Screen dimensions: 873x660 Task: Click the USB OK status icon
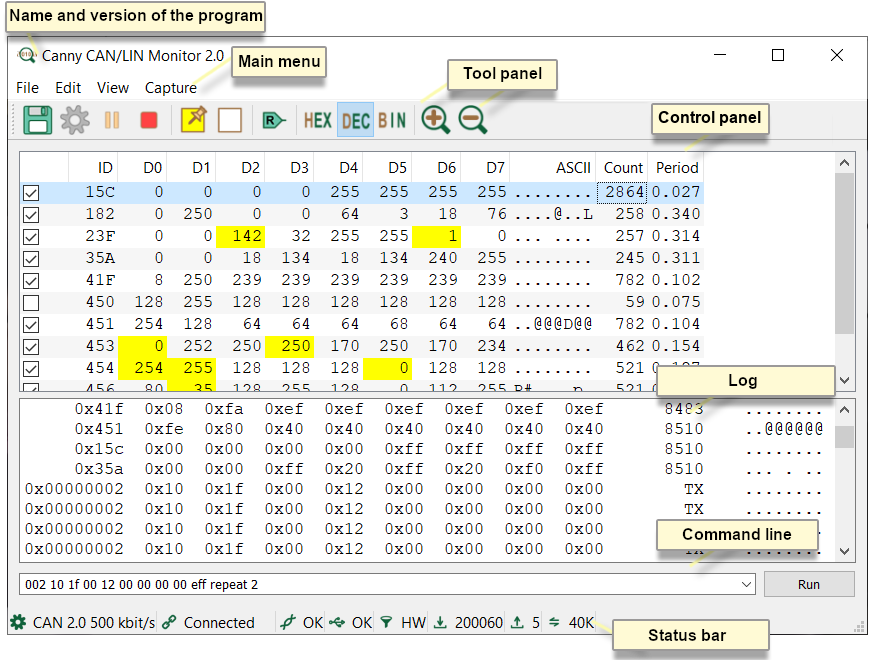click(337, 622)
